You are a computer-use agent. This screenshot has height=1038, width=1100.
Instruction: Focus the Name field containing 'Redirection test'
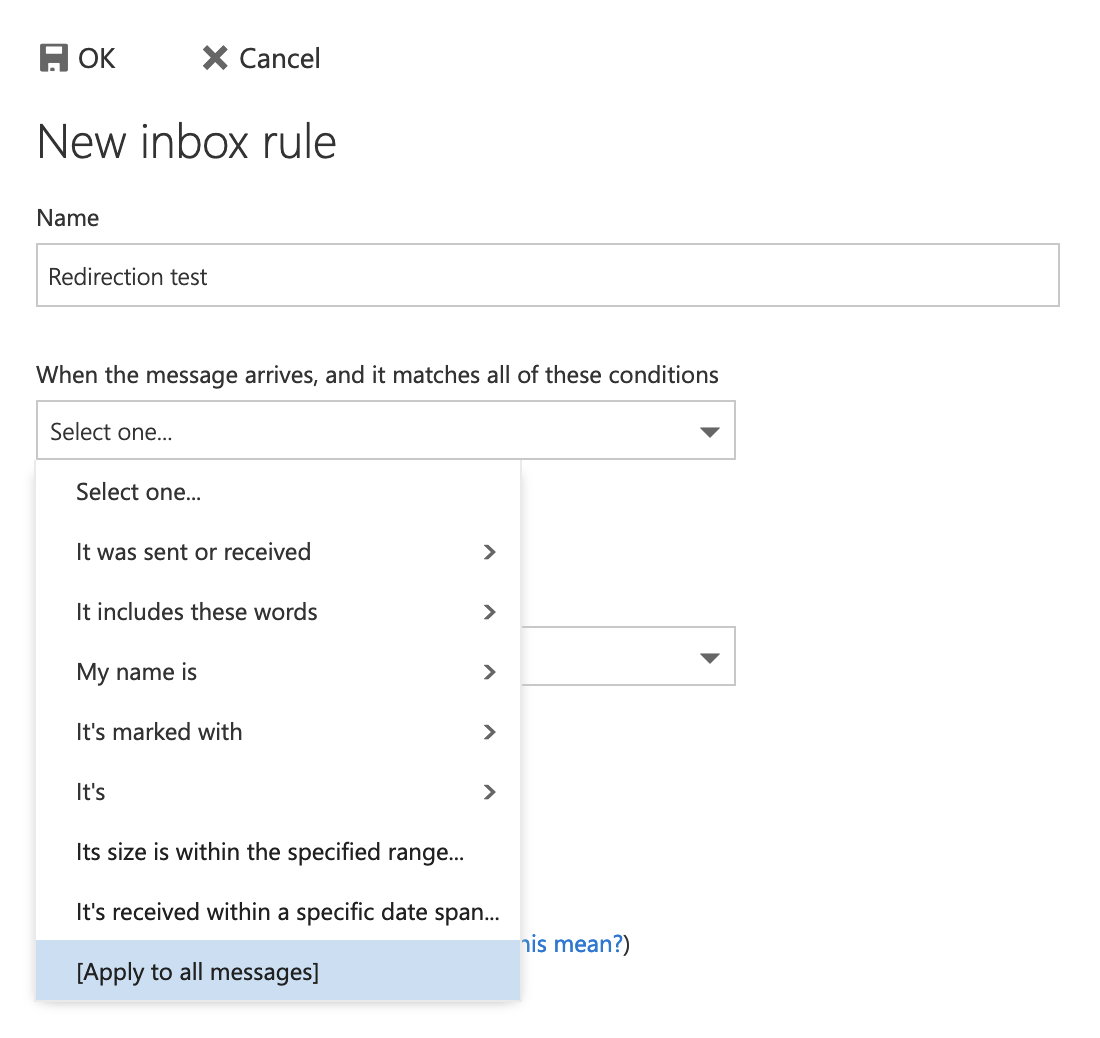[547, 276]
